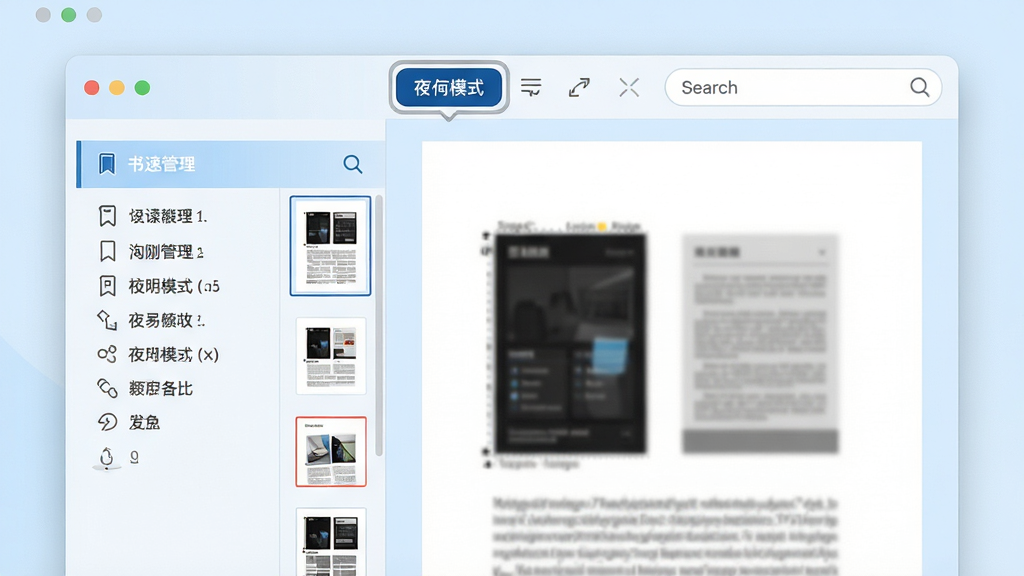This screenshot has width=1024, height=576.
Task: Click the dark mode preview image in document
Action: point(570,344)
